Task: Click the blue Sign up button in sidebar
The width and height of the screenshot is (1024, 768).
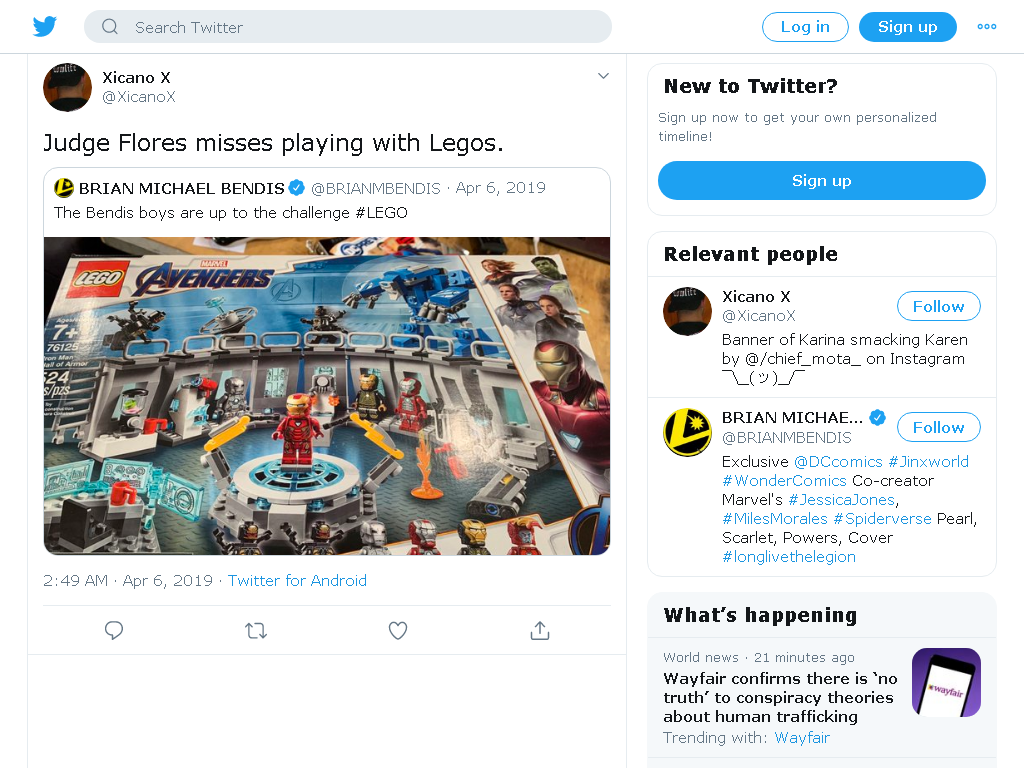Action: click(x=822, y=180)
